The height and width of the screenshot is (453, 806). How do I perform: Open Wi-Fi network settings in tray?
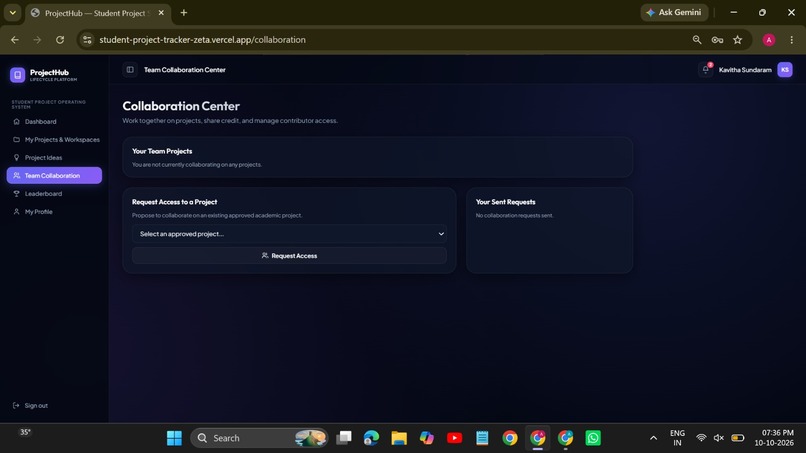tap(701, 438)
